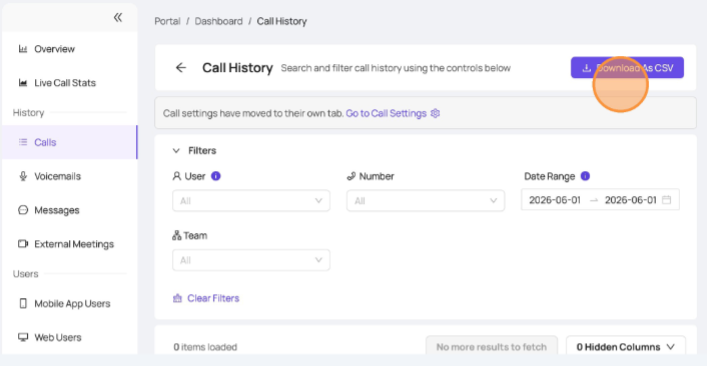This screenshot has width=707, height=366.
Task: Follow Go to Call Settings link
Action: pyautogui.click(x=386, y=113)
